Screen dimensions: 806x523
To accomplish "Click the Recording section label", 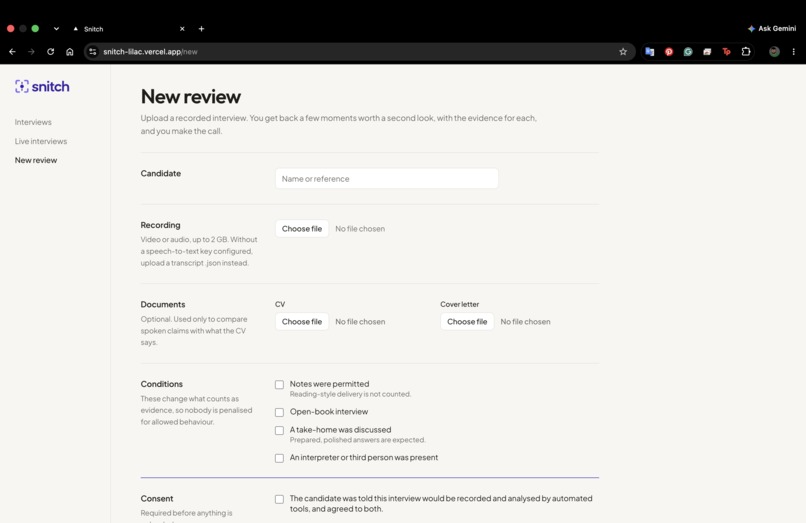I will pos(160,225).
